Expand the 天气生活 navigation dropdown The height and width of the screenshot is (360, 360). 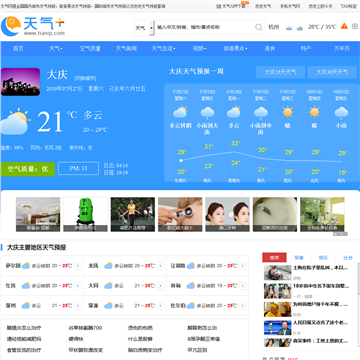pos(163,48)
